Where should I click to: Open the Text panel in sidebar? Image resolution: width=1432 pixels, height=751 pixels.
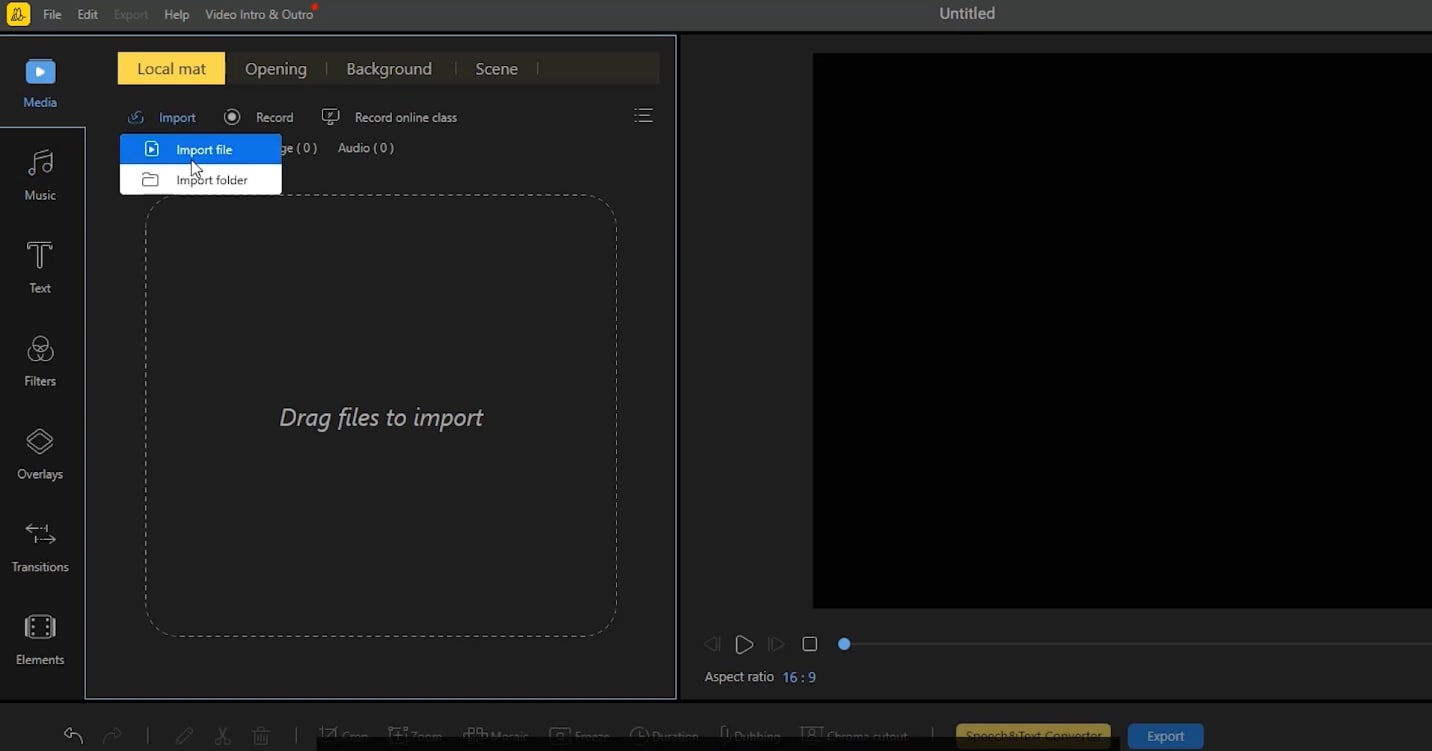click(x=40, y=267)
